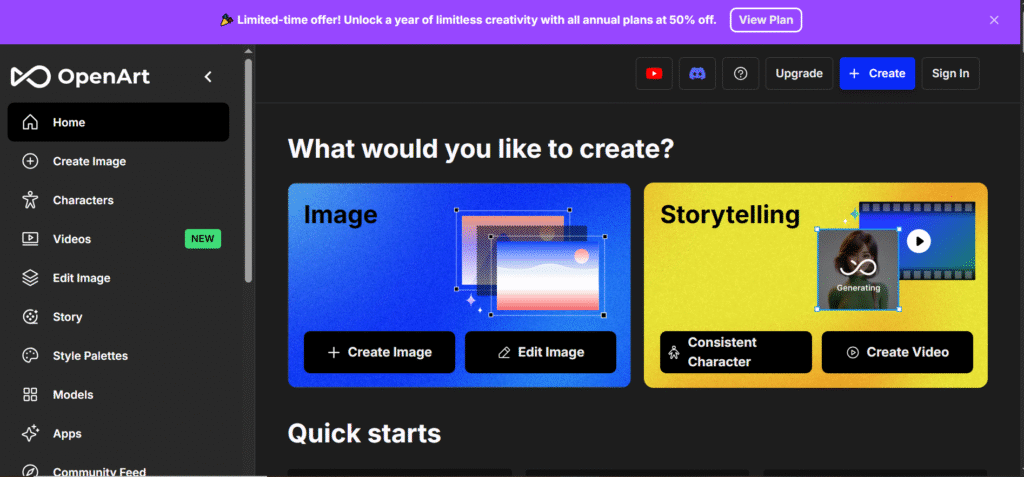The image size is (1024, 477).
Task: Collapse the sidebar with the chevron
Action: tap(208, 76)
